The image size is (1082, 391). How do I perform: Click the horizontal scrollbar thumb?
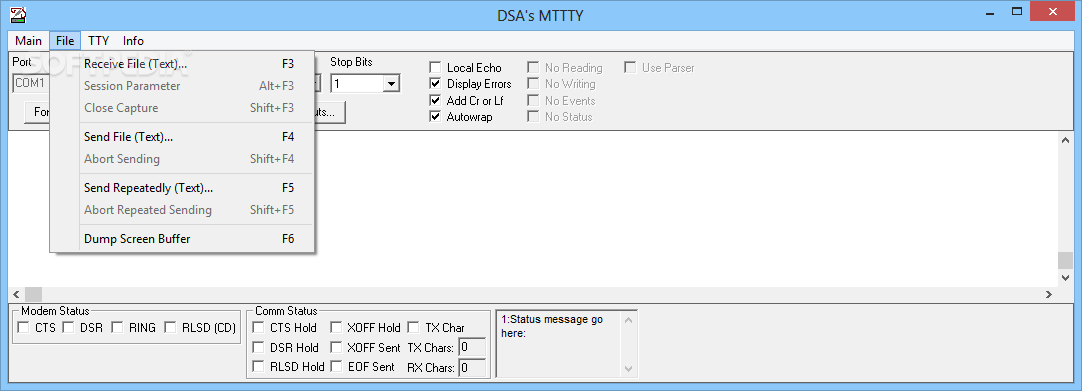33,294
